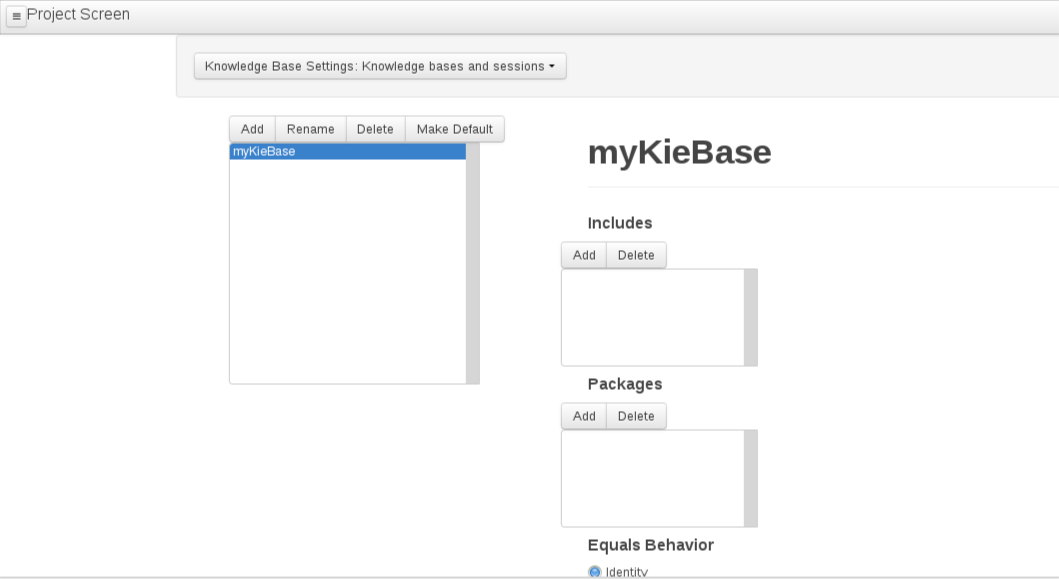Open the hamburger menu icon beside Project Screen

point(16,16)
